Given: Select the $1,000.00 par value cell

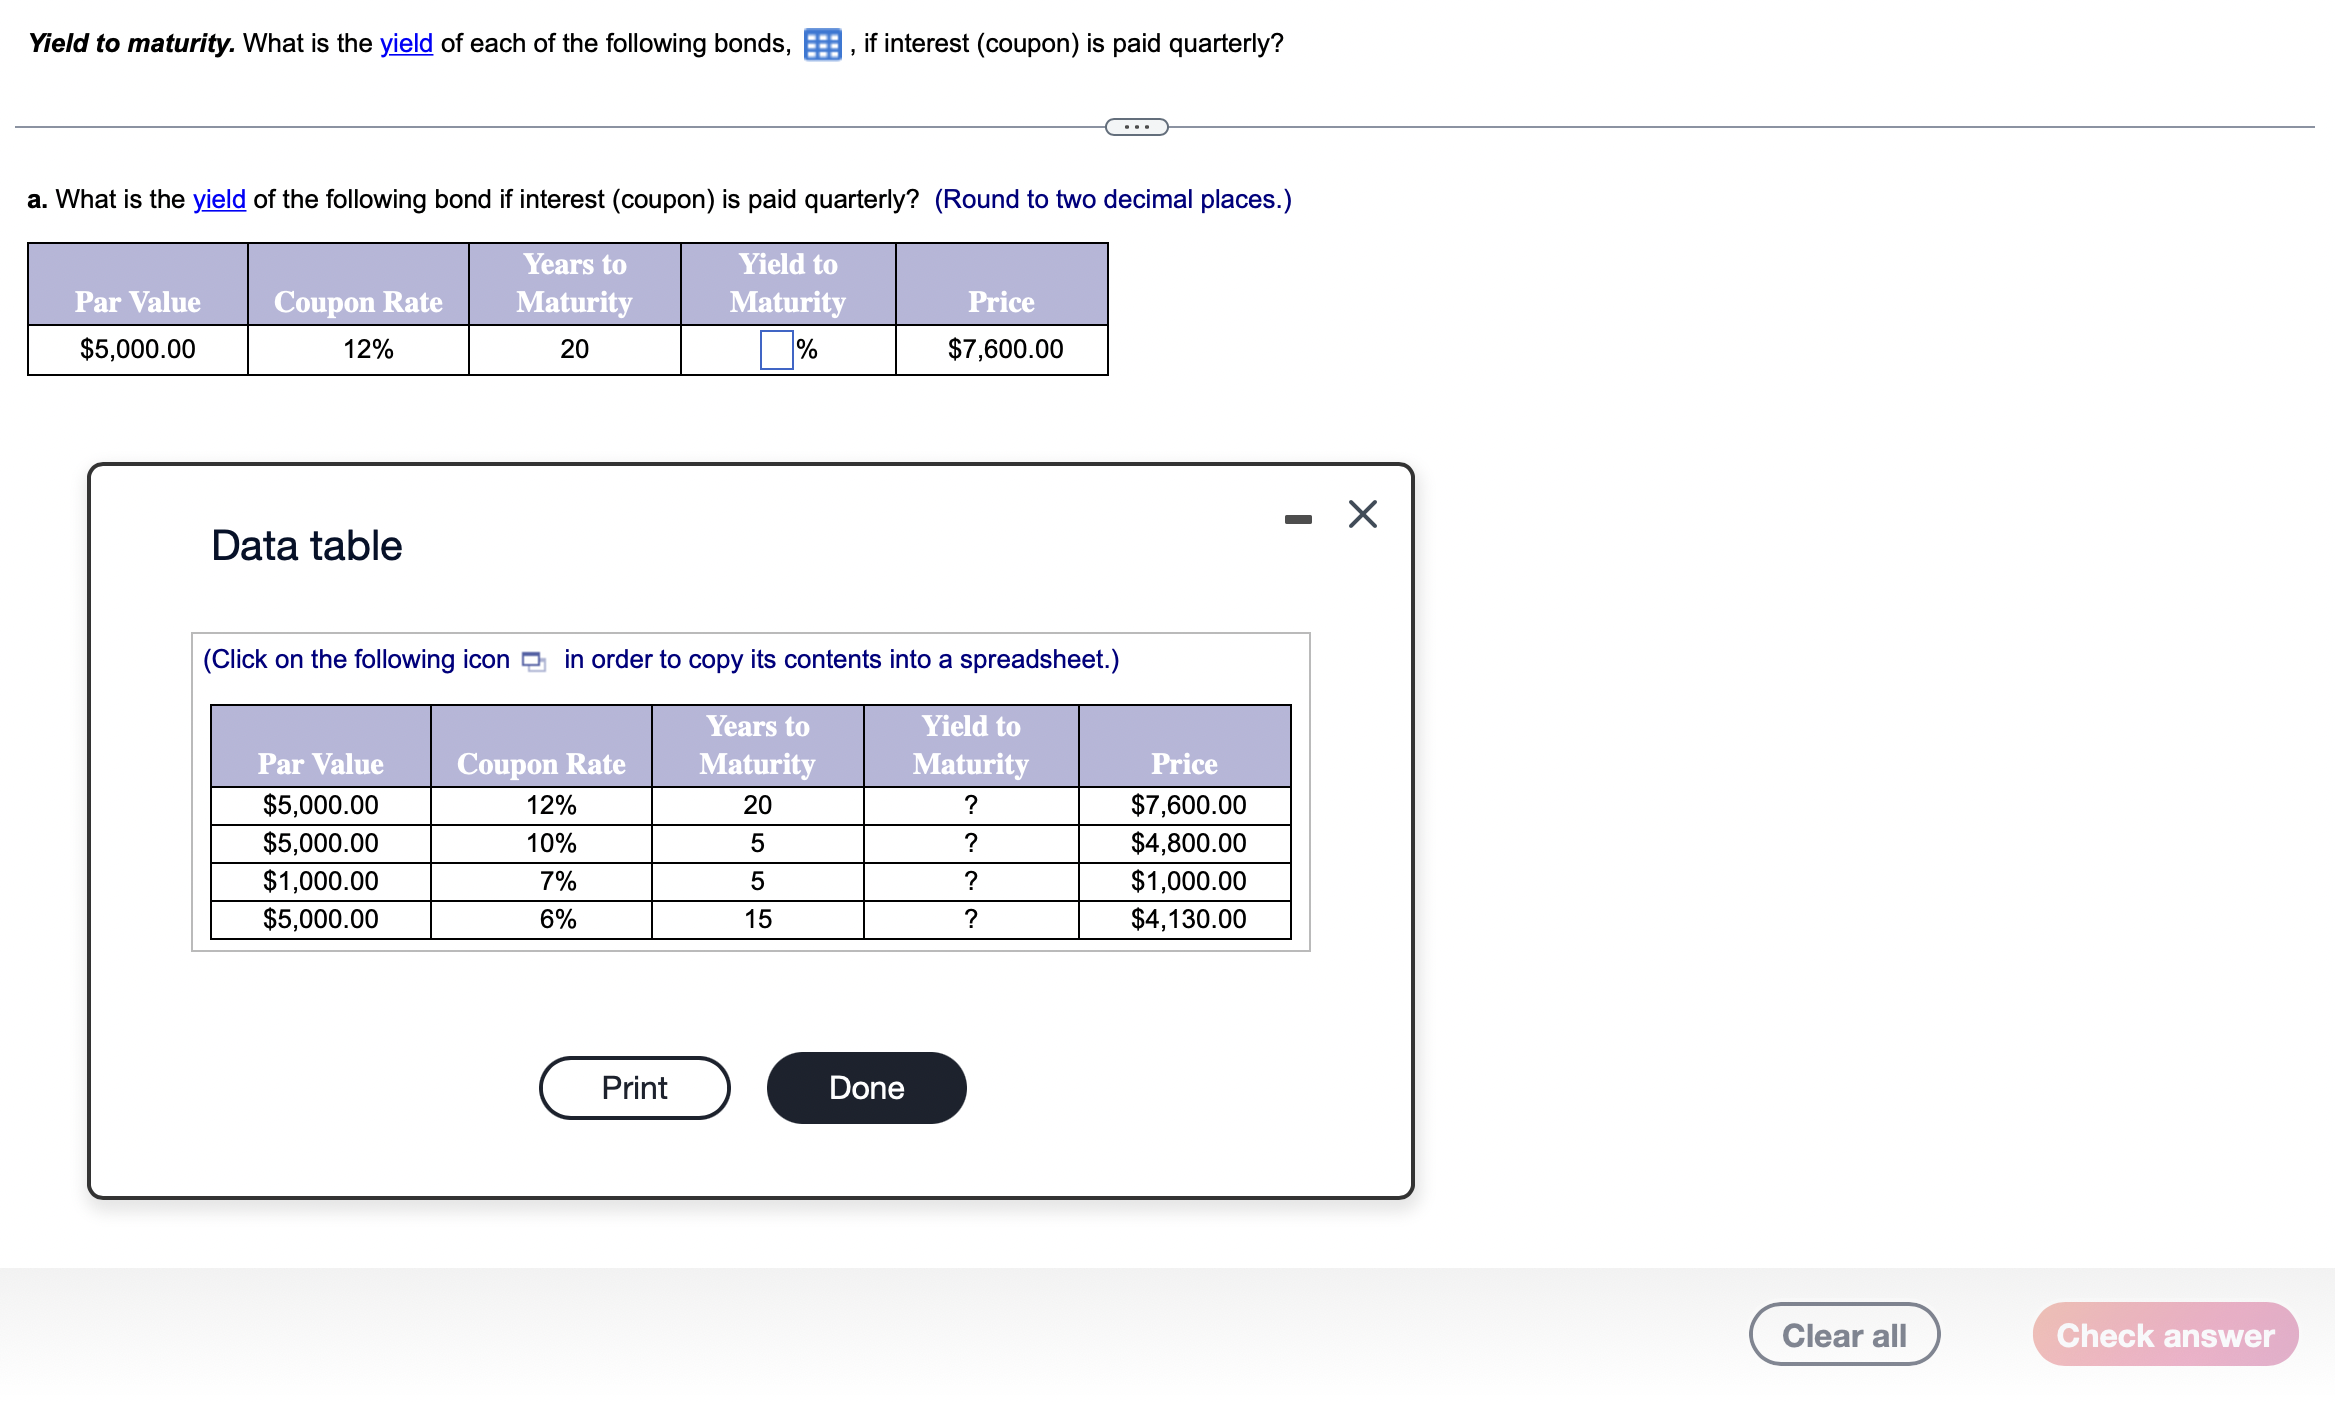Looking at the screenshot, I should point(320,880).
